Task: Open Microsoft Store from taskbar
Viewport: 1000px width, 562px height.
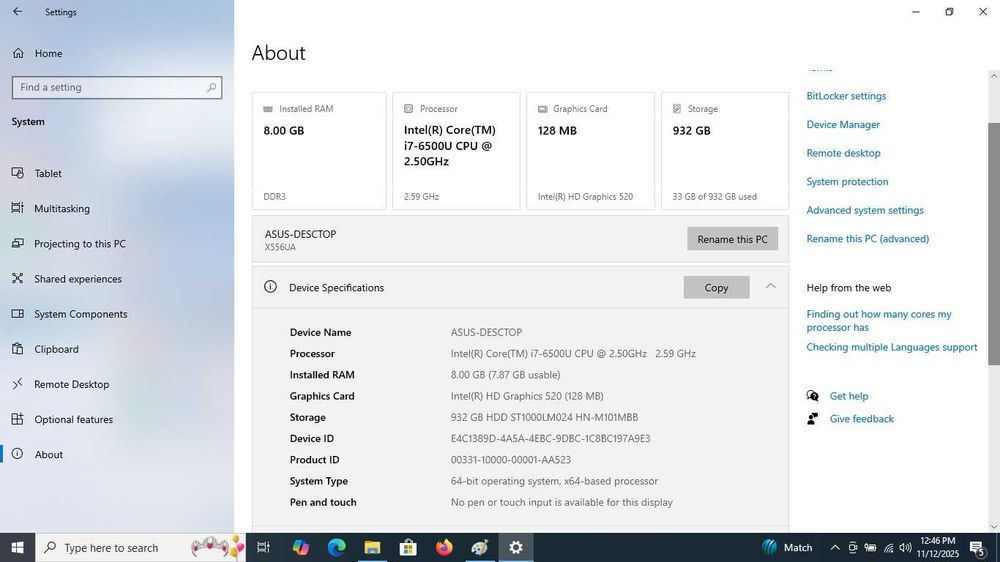Action: [408, 547]
